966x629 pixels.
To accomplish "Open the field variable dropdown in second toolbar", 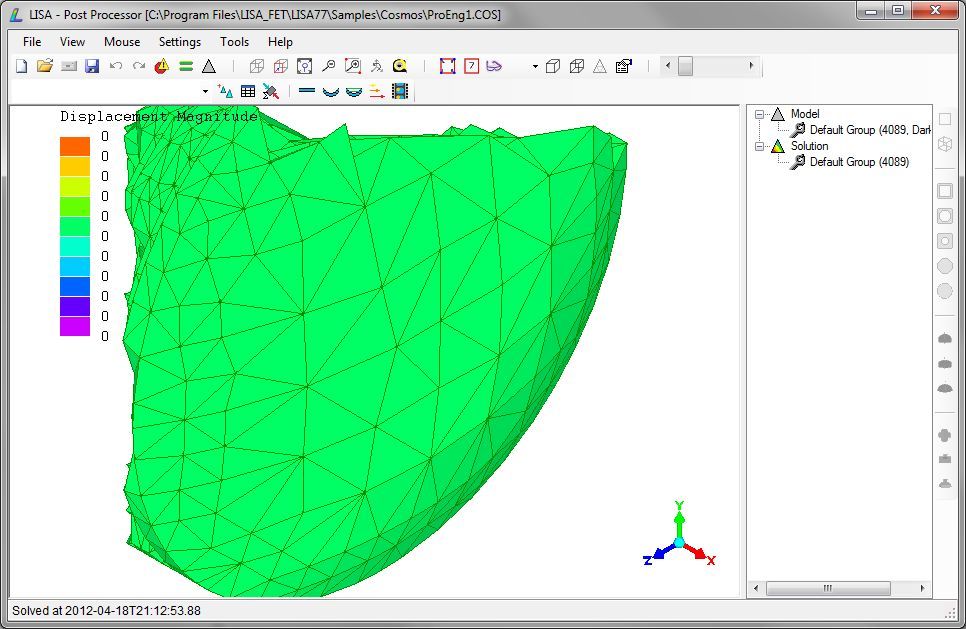I will point(205,92).
